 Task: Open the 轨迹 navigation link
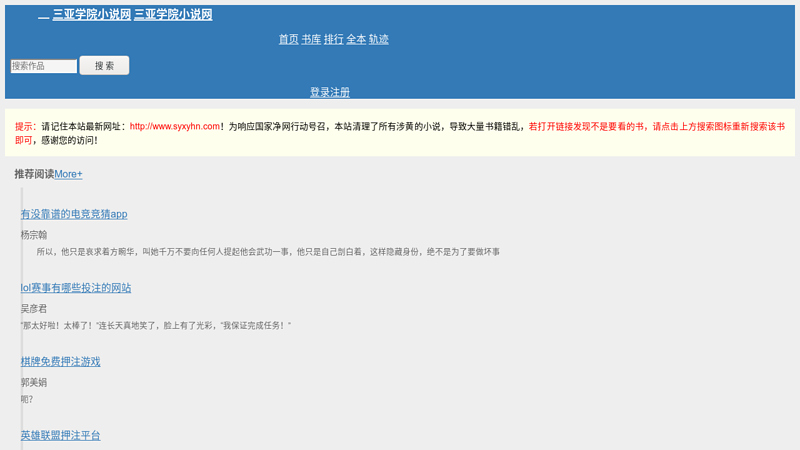tap(378, 39)
